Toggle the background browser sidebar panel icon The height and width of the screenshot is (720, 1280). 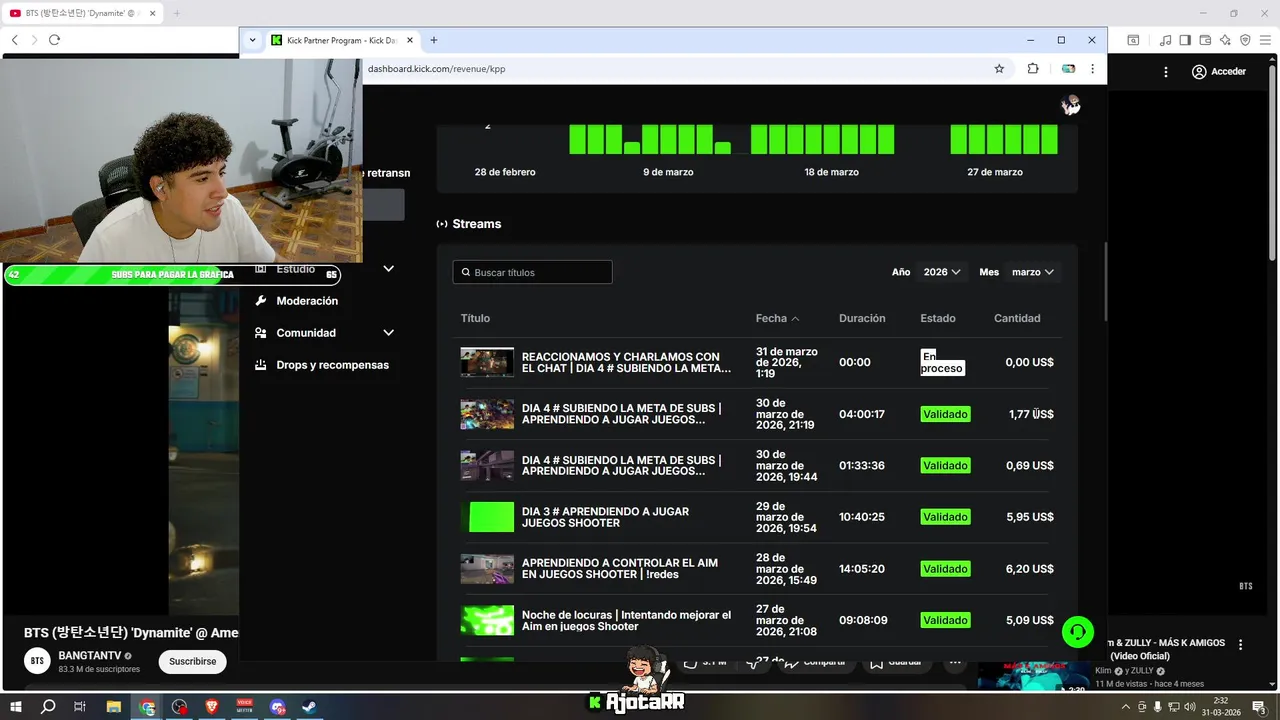[1185, 40]
